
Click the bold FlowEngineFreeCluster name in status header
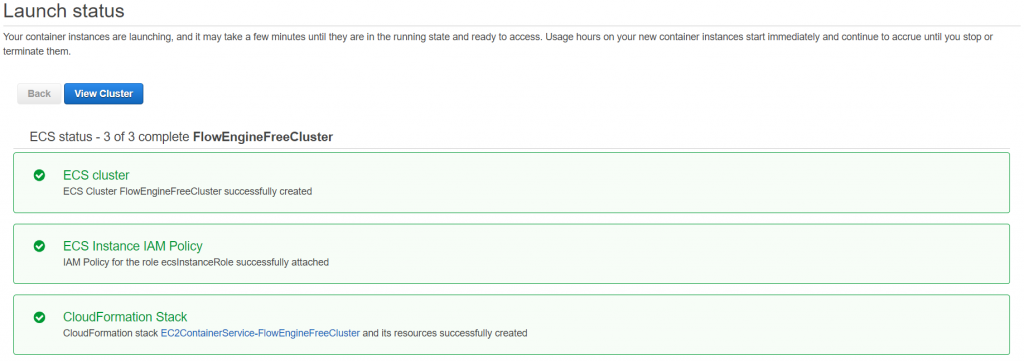tap(263, 137)
